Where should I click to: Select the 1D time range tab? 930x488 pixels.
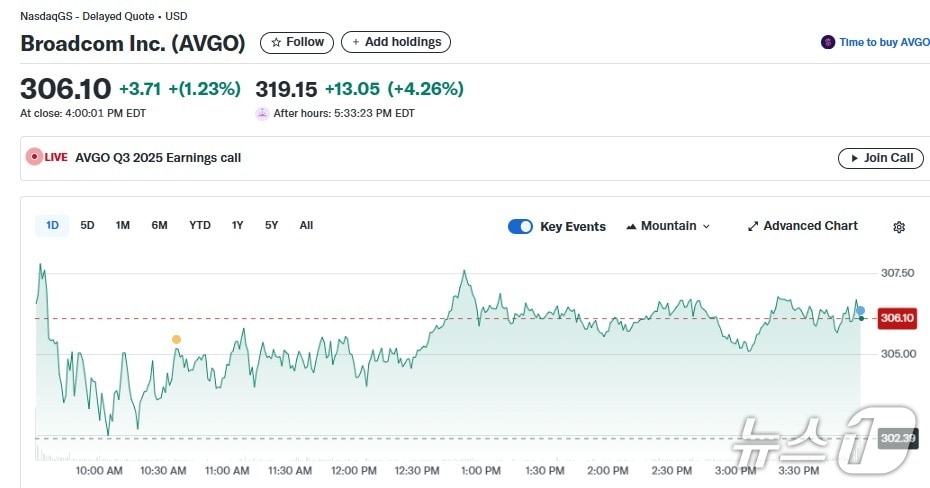52,225
